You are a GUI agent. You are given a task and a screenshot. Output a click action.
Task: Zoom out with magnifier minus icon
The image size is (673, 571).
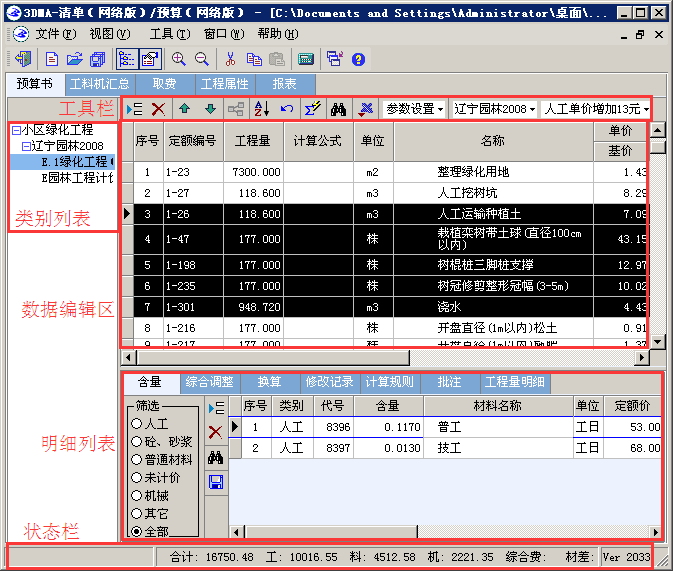201,59
